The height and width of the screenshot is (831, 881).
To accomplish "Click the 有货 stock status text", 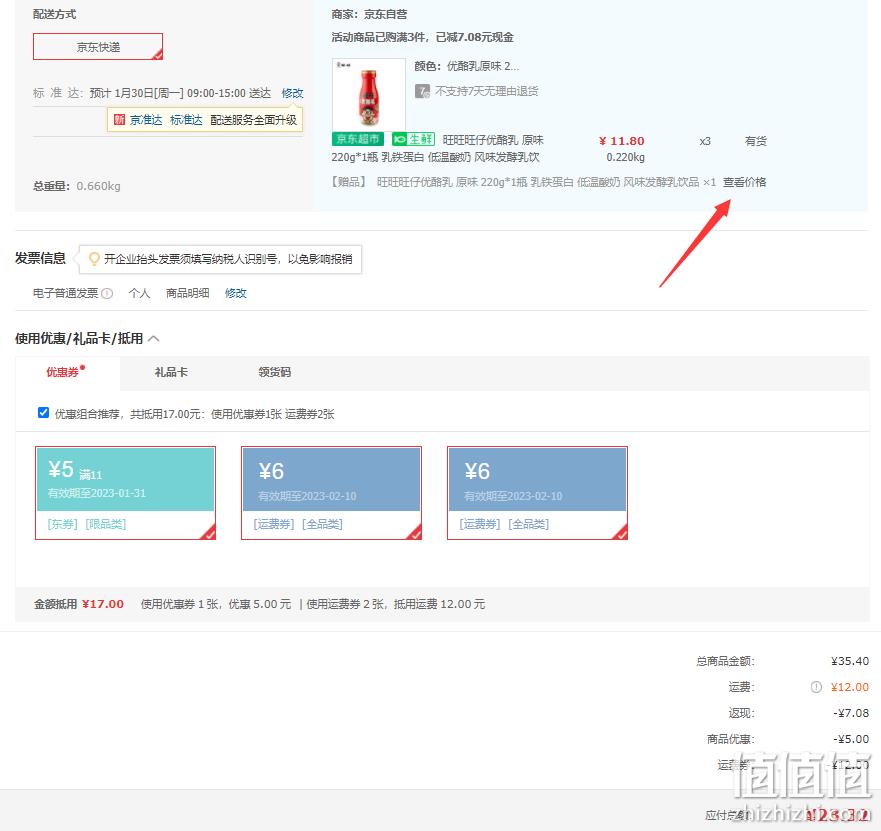I will [x=756, y=141].
